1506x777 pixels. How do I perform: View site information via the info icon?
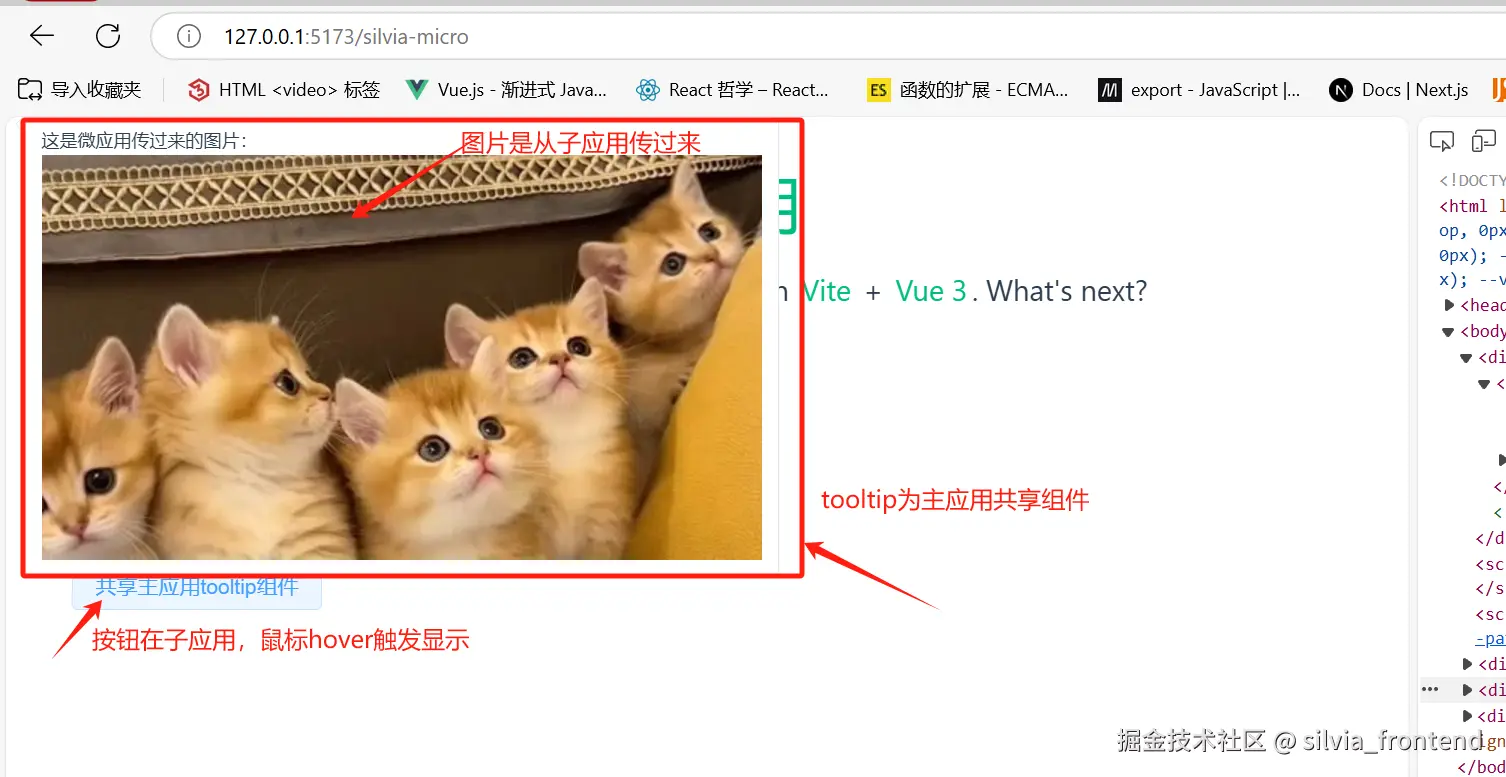(x=188, y=37)
